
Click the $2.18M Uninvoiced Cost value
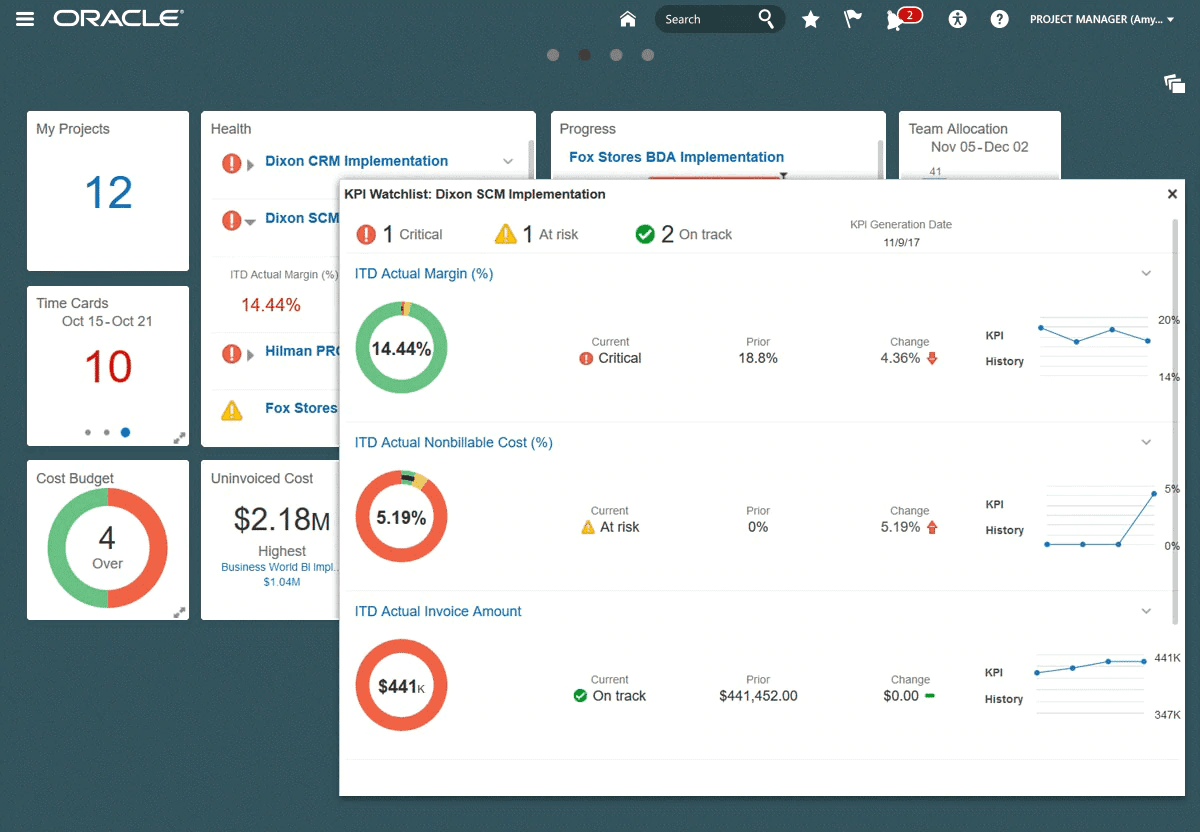(282, 519)
